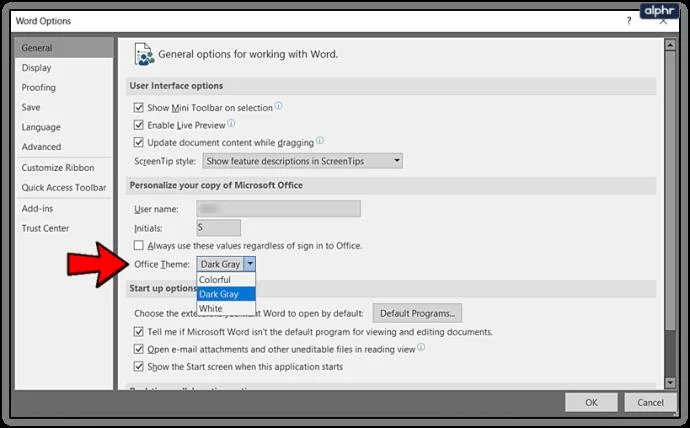Click the General options header icon
This screenshot has height=428, width=690.
[144, 55]
